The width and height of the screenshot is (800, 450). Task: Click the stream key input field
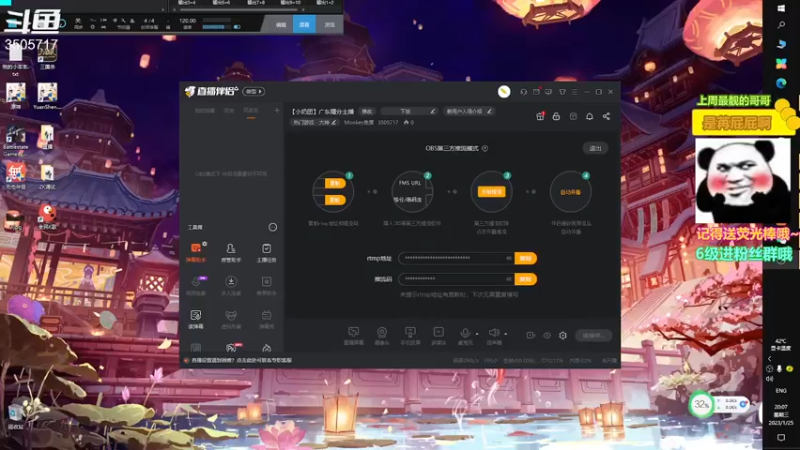tap(457, 279)
